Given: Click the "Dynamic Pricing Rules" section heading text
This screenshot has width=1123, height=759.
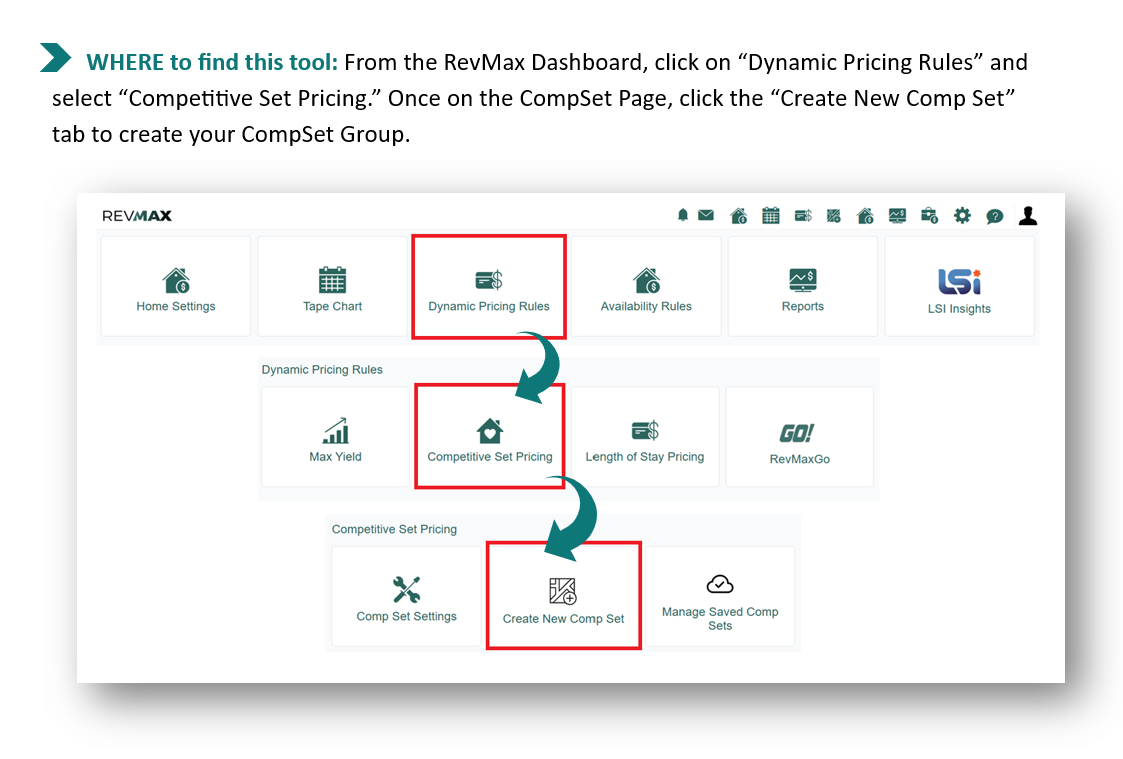Looking at the screenshot, I should pos(322,369).
